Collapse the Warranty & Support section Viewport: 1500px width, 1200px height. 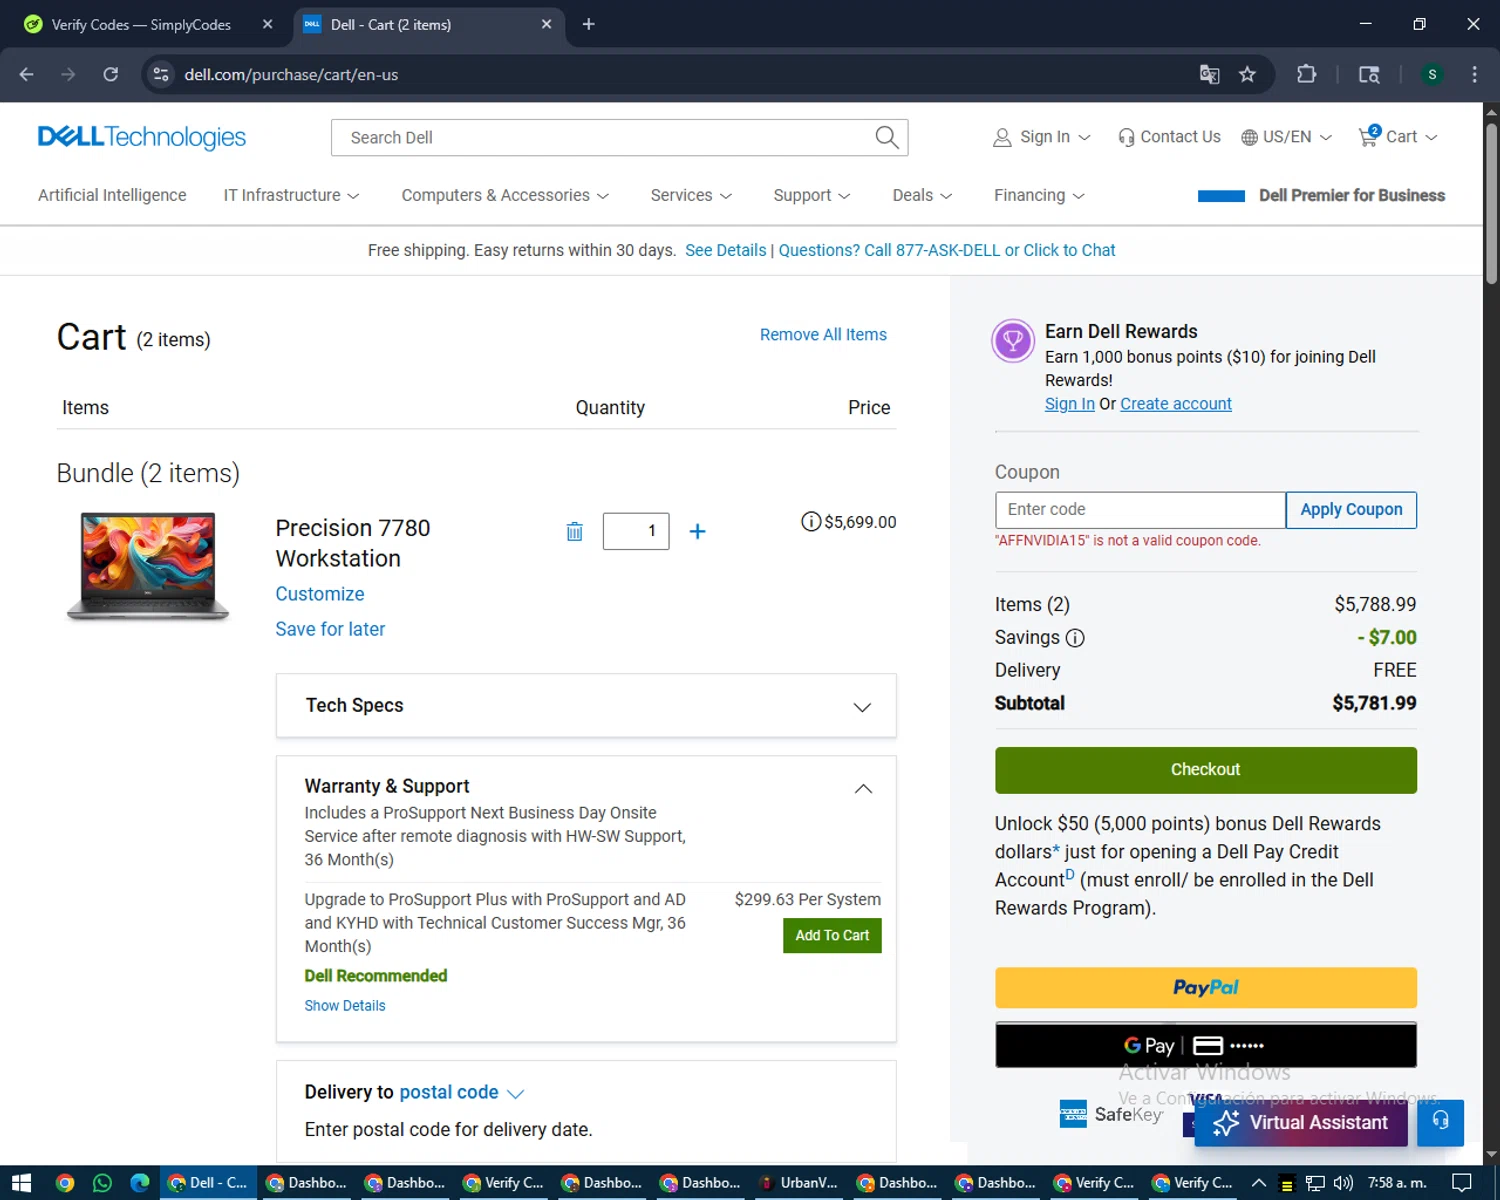click(863, 789)
